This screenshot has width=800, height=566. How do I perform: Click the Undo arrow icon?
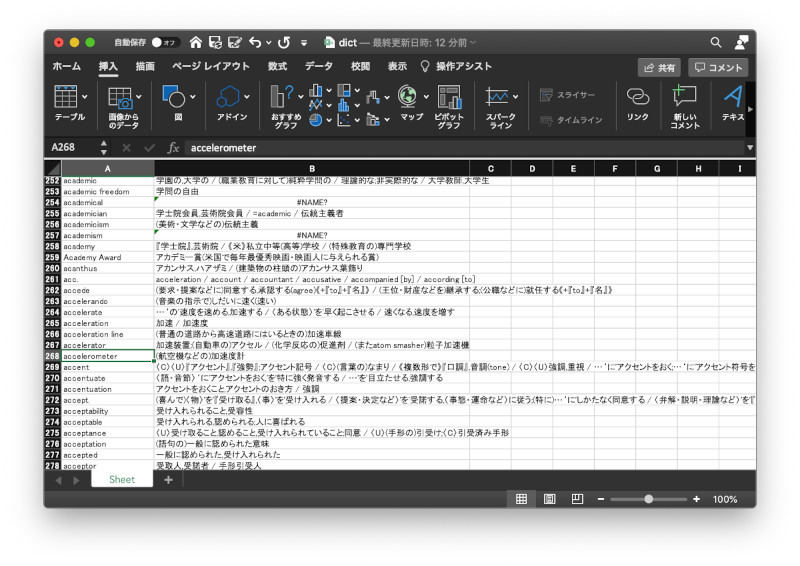(255, 42)
